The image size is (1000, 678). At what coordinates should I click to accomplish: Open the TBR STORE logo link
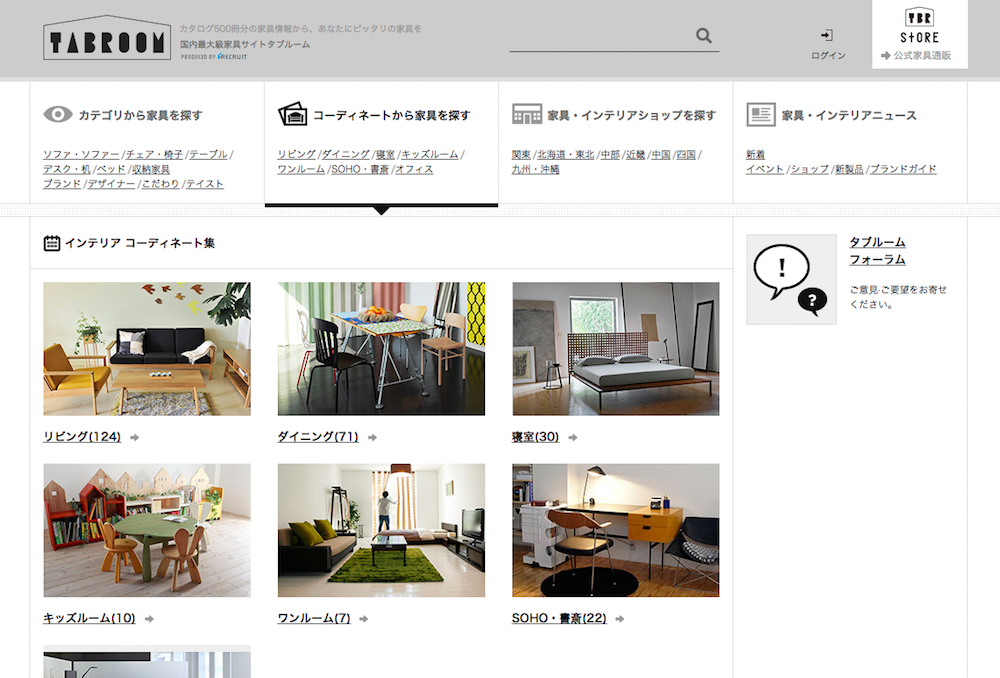[x=920, y=26]
